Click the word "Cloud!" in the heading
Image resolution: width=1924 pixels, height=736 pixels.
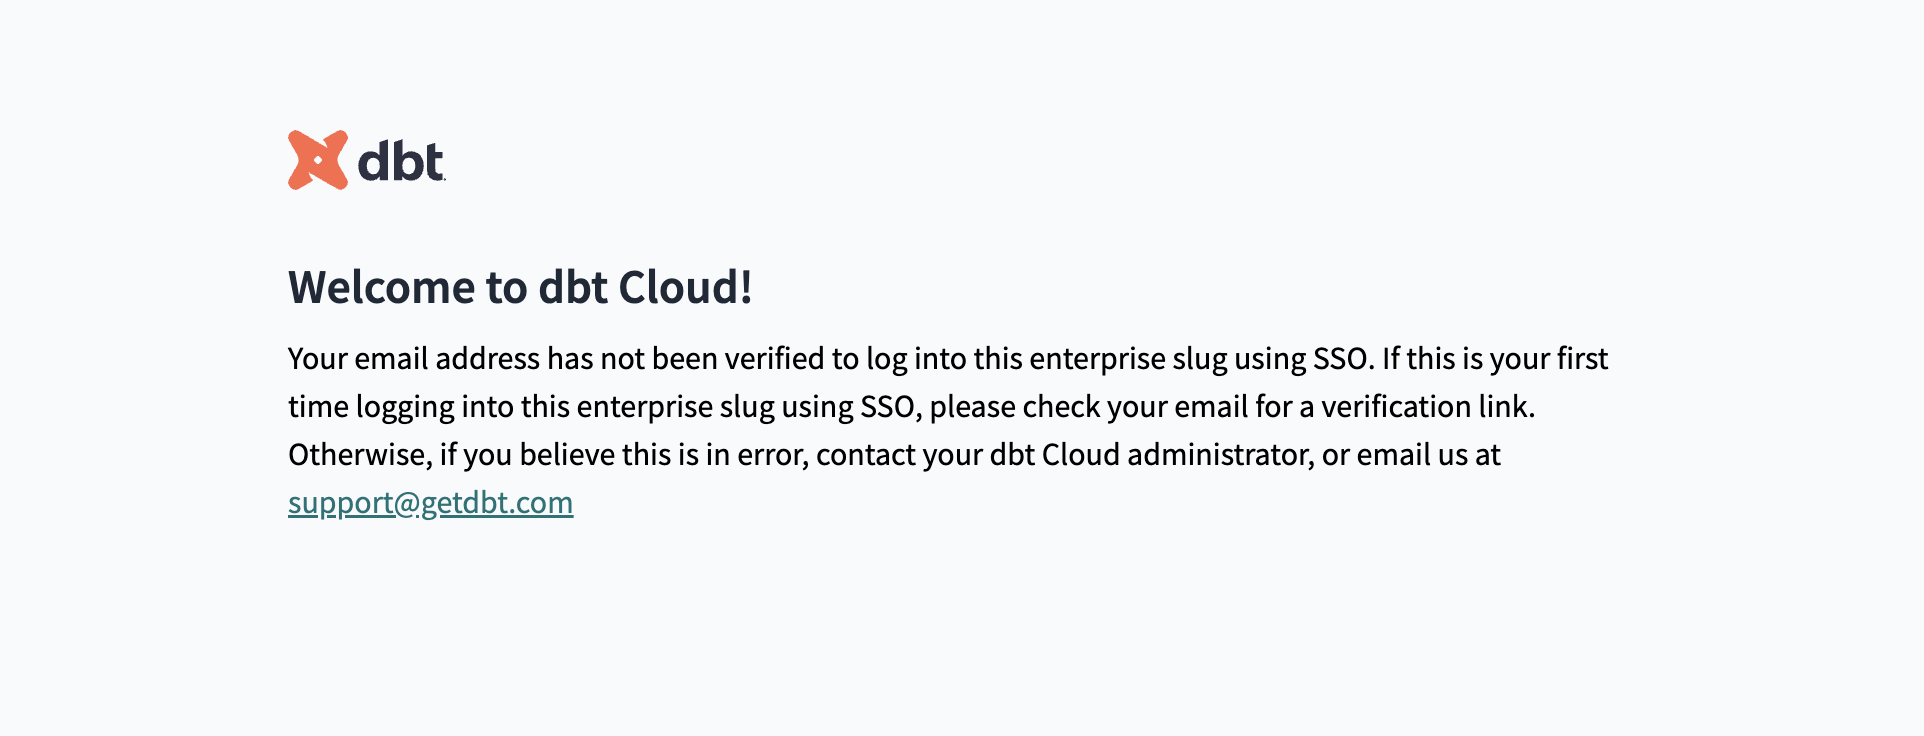(x=685, y=288)
